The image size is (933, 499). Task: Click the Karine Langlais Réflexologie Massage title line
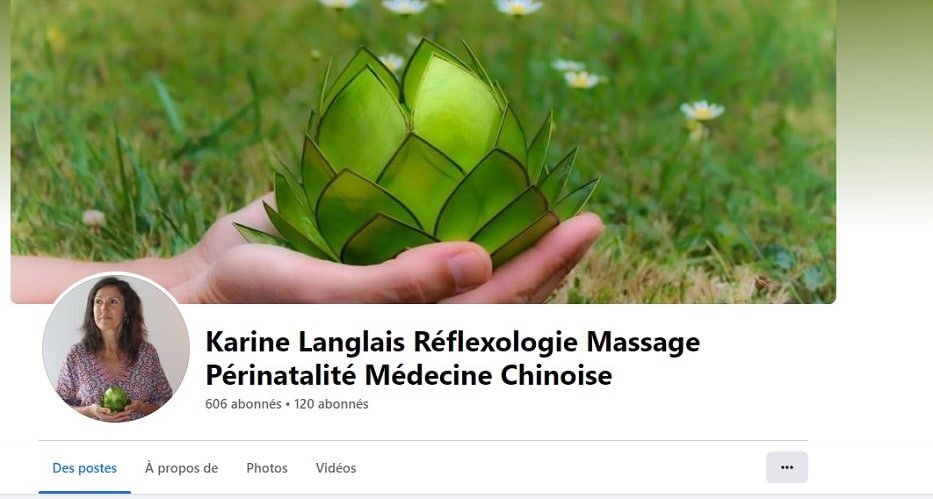pyautogui.click(x=453, y=342)
